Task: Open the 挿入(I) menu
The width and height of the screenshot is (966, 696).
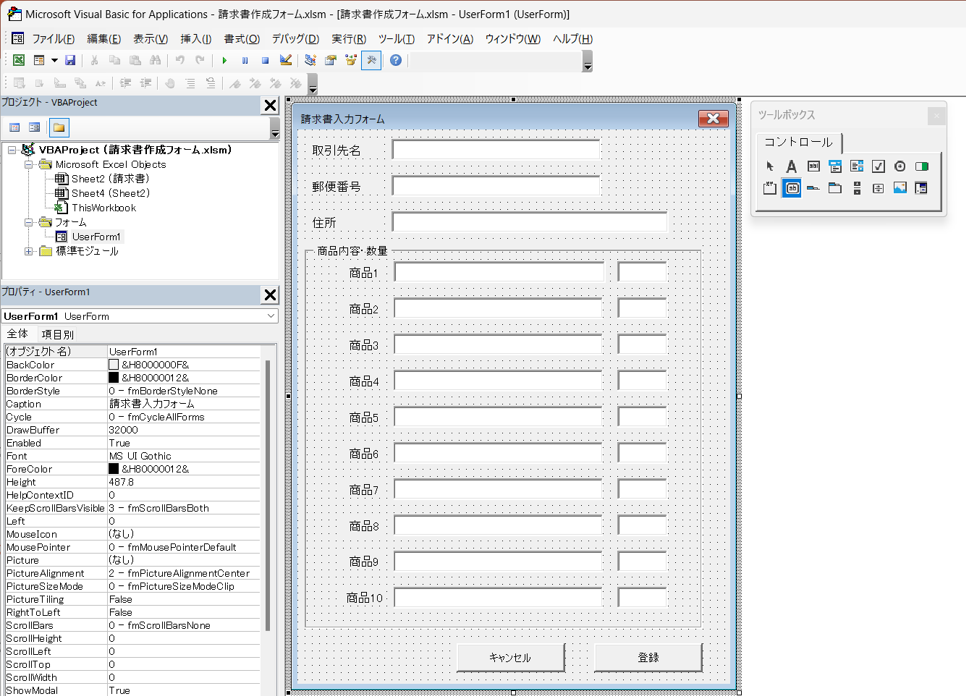Action: coord(195,39)
